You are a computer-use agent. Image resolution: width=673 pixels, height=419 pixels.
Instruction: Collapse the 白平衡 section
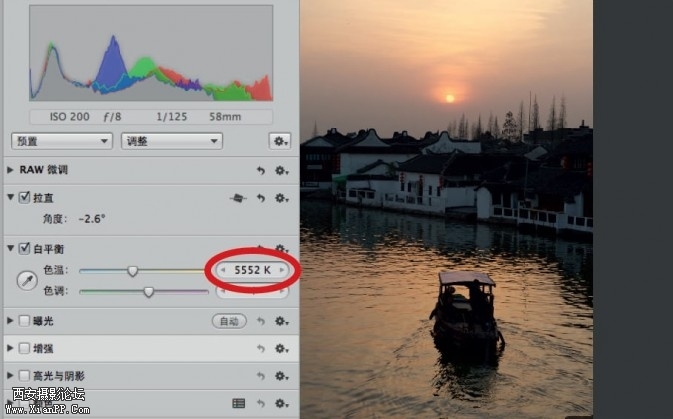pos(11,247)
